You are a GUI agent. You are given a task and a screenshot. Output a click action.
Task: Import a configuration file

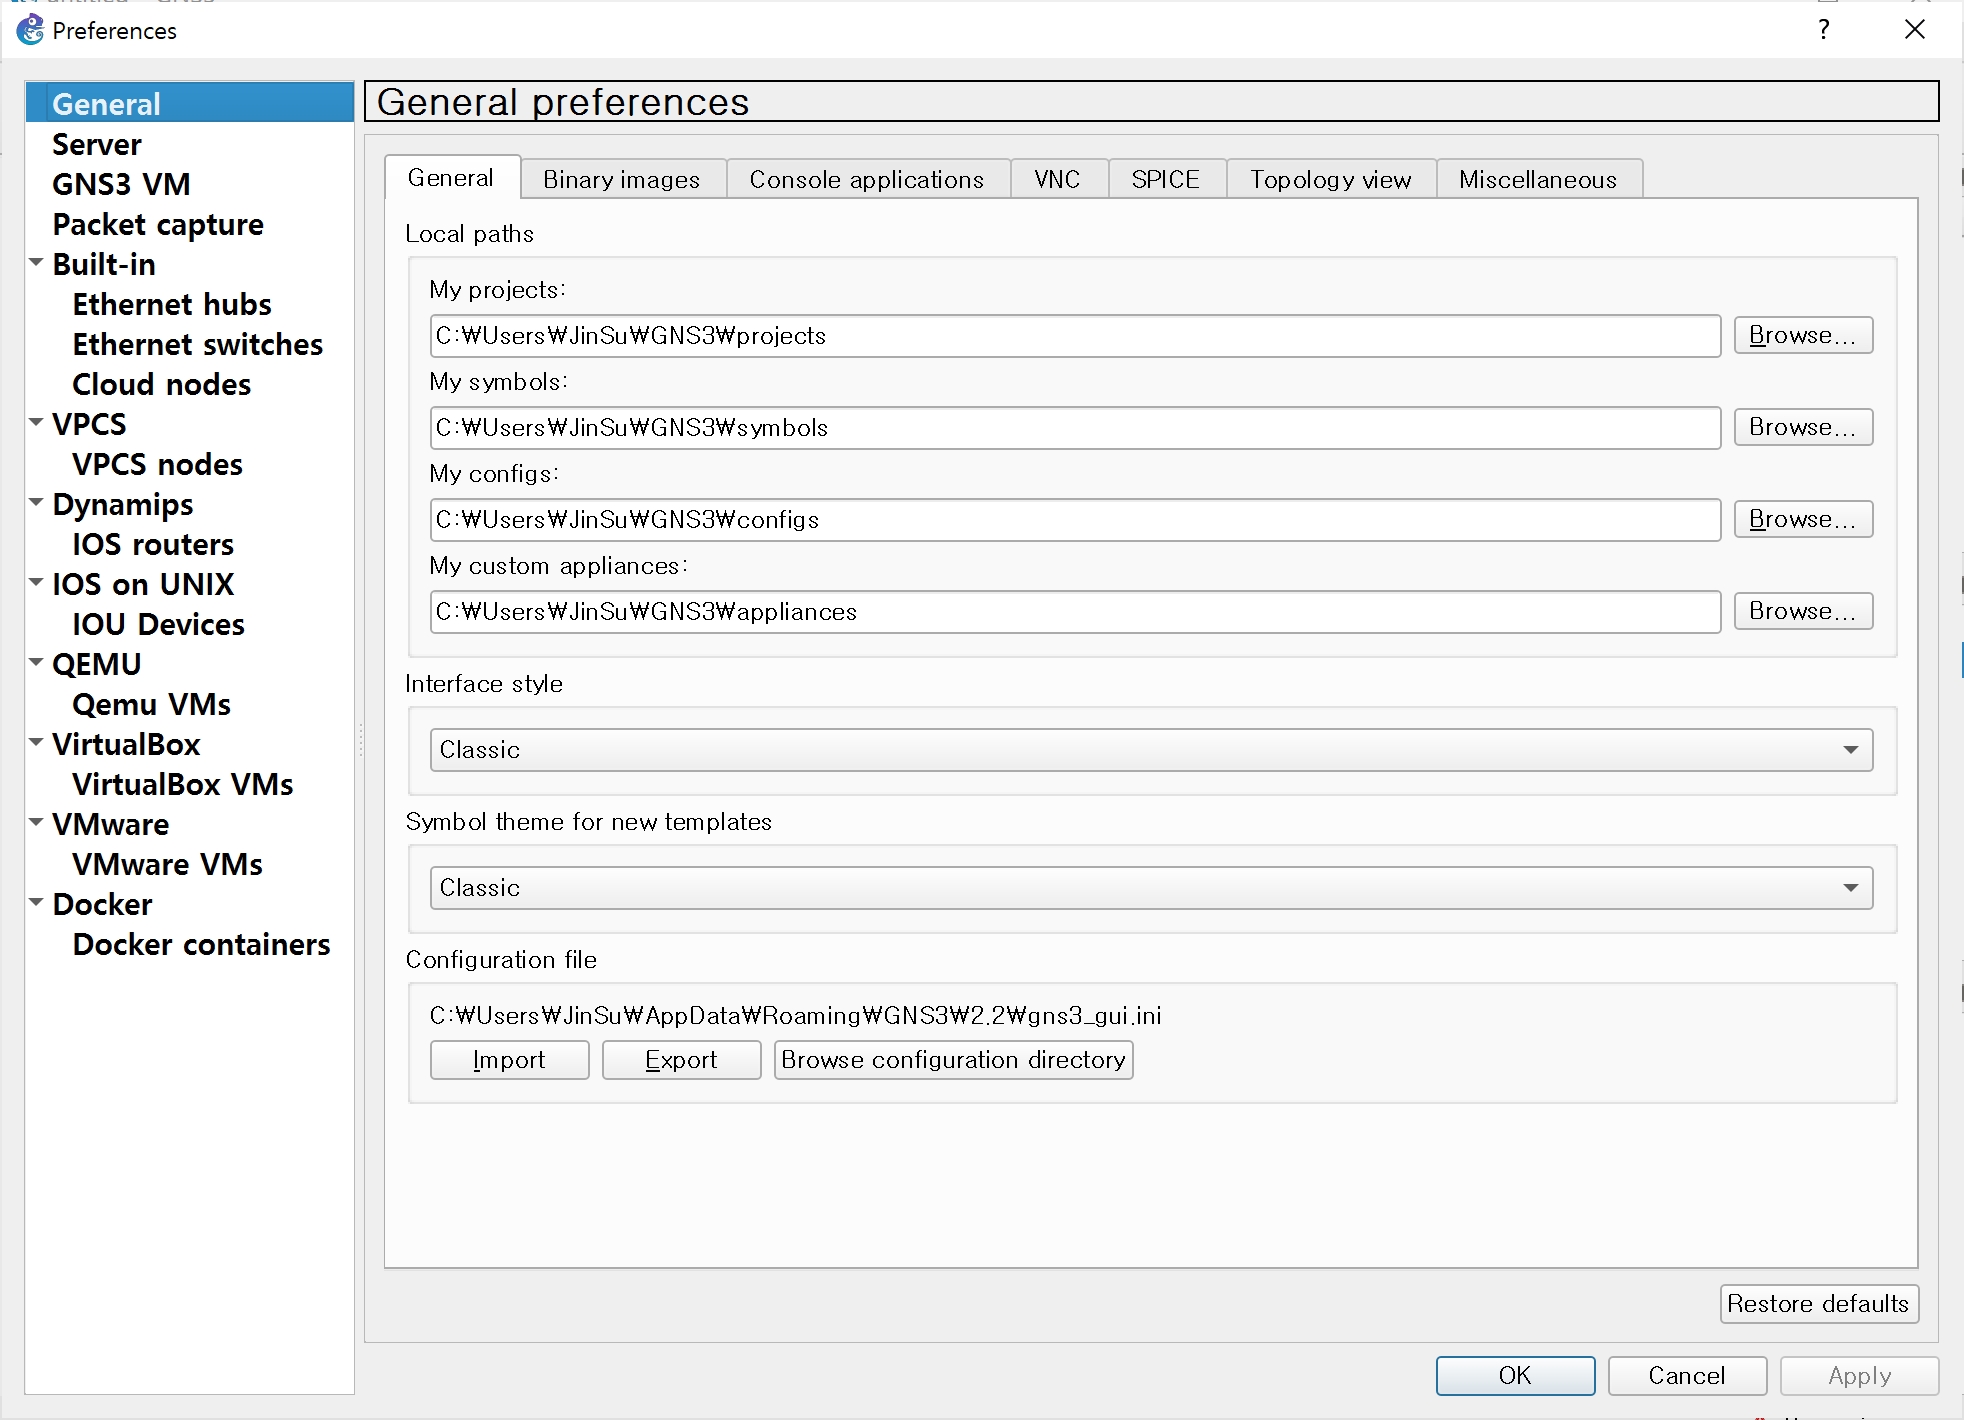[x=509, y=1060]
